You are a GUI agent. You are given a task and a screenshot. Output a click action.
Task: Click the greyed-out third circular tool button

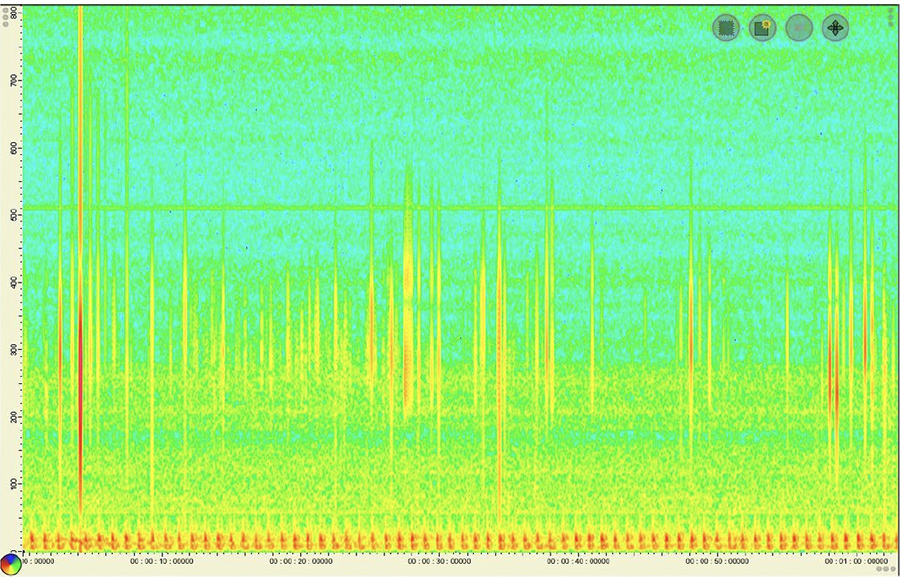[798, 28]
